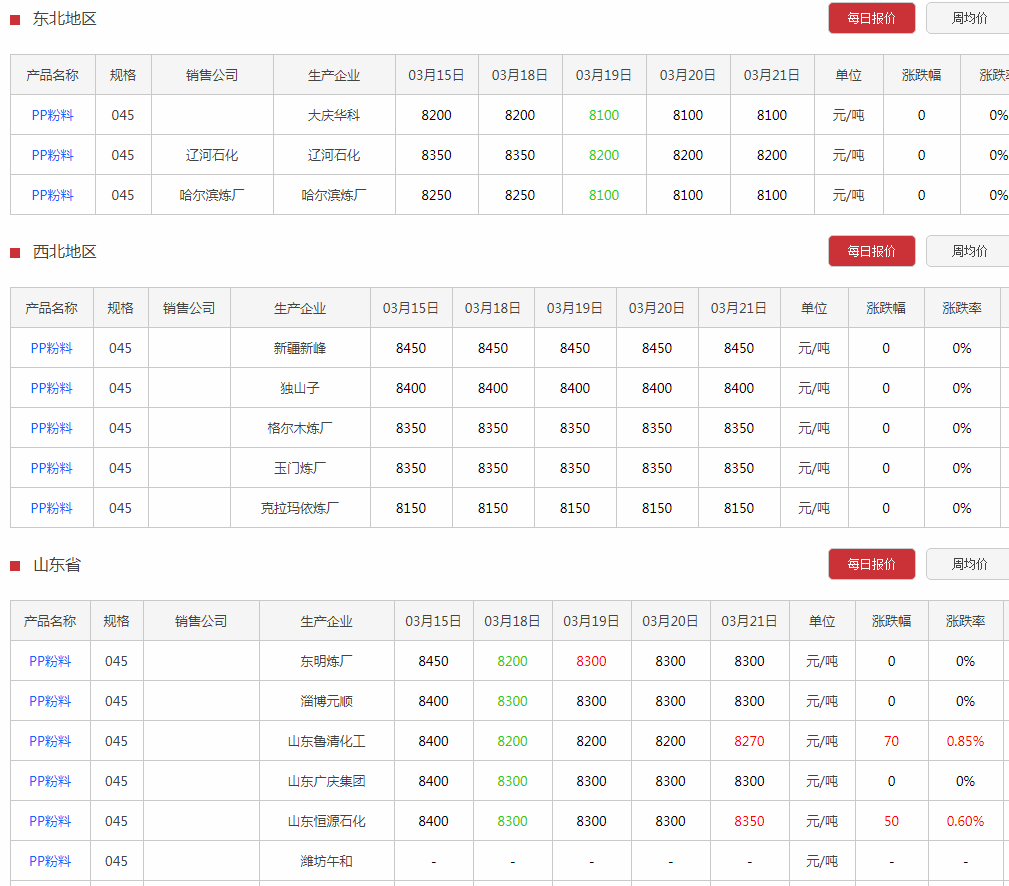Click green 8100 price in 哈尔滨炼厂 row
The height and width of the screenshot is (886, 1009).
click(604, 195)
